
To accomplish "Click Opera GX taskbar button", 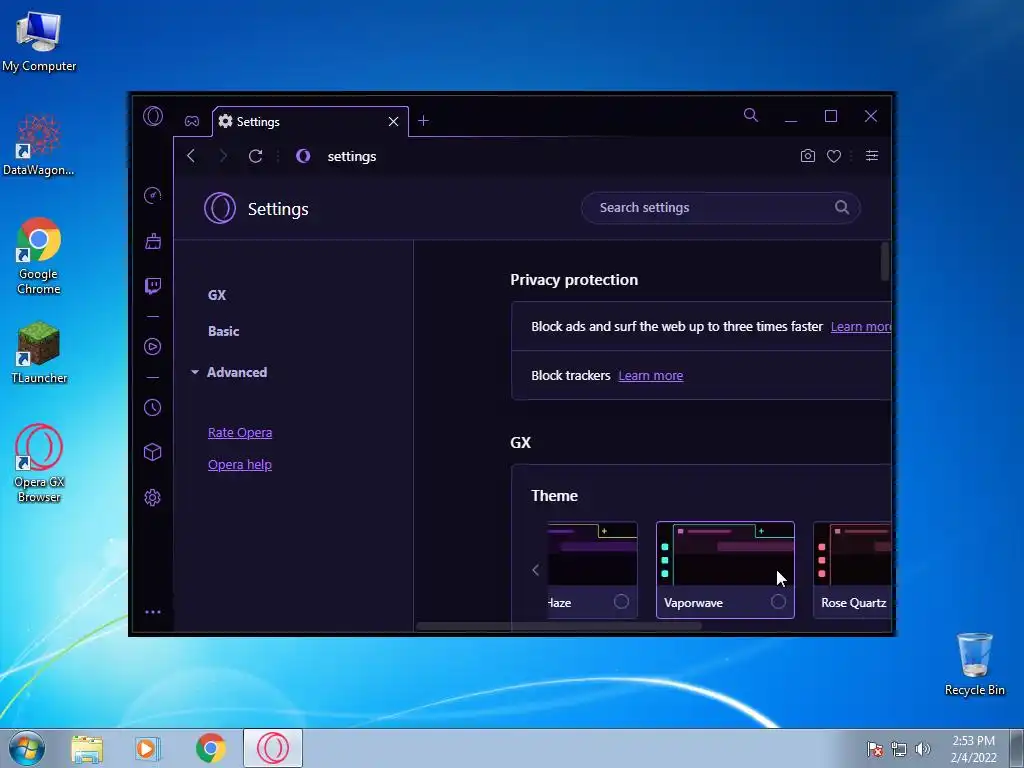I will 273,748.
